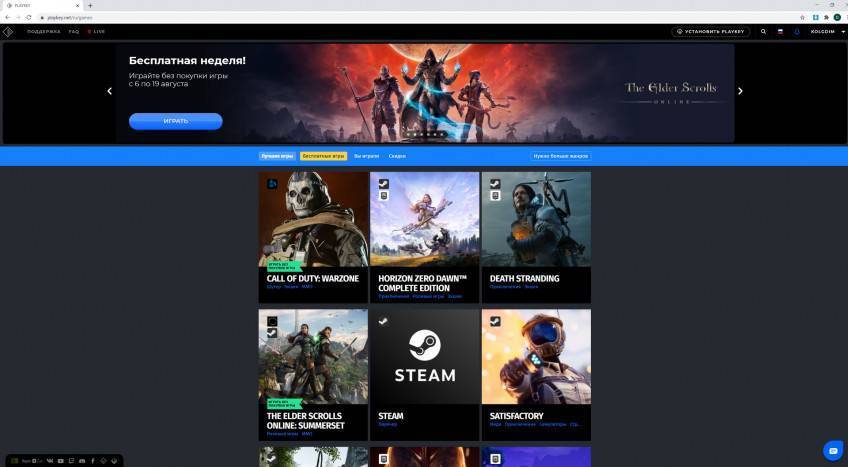Click the blue Играть banner button
The width and height of the screenshot is (848, 467).
coord(176,121)
